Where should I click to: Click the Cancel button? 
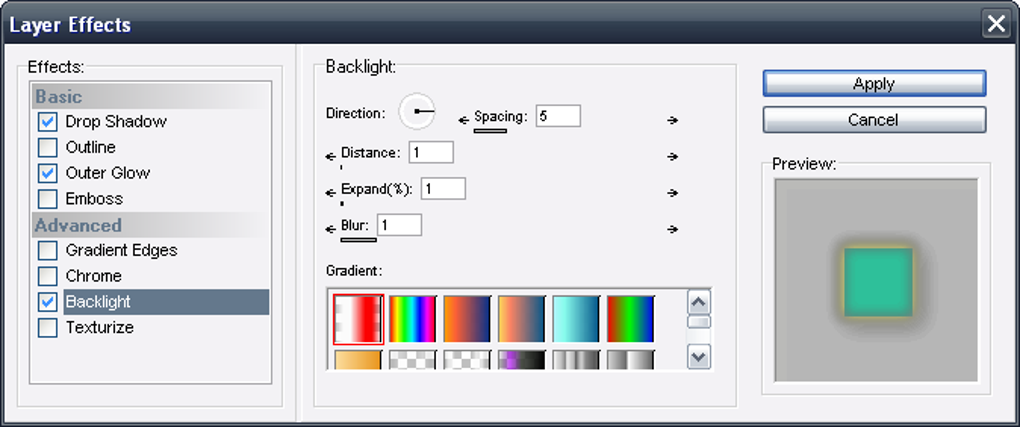[874, 120]
